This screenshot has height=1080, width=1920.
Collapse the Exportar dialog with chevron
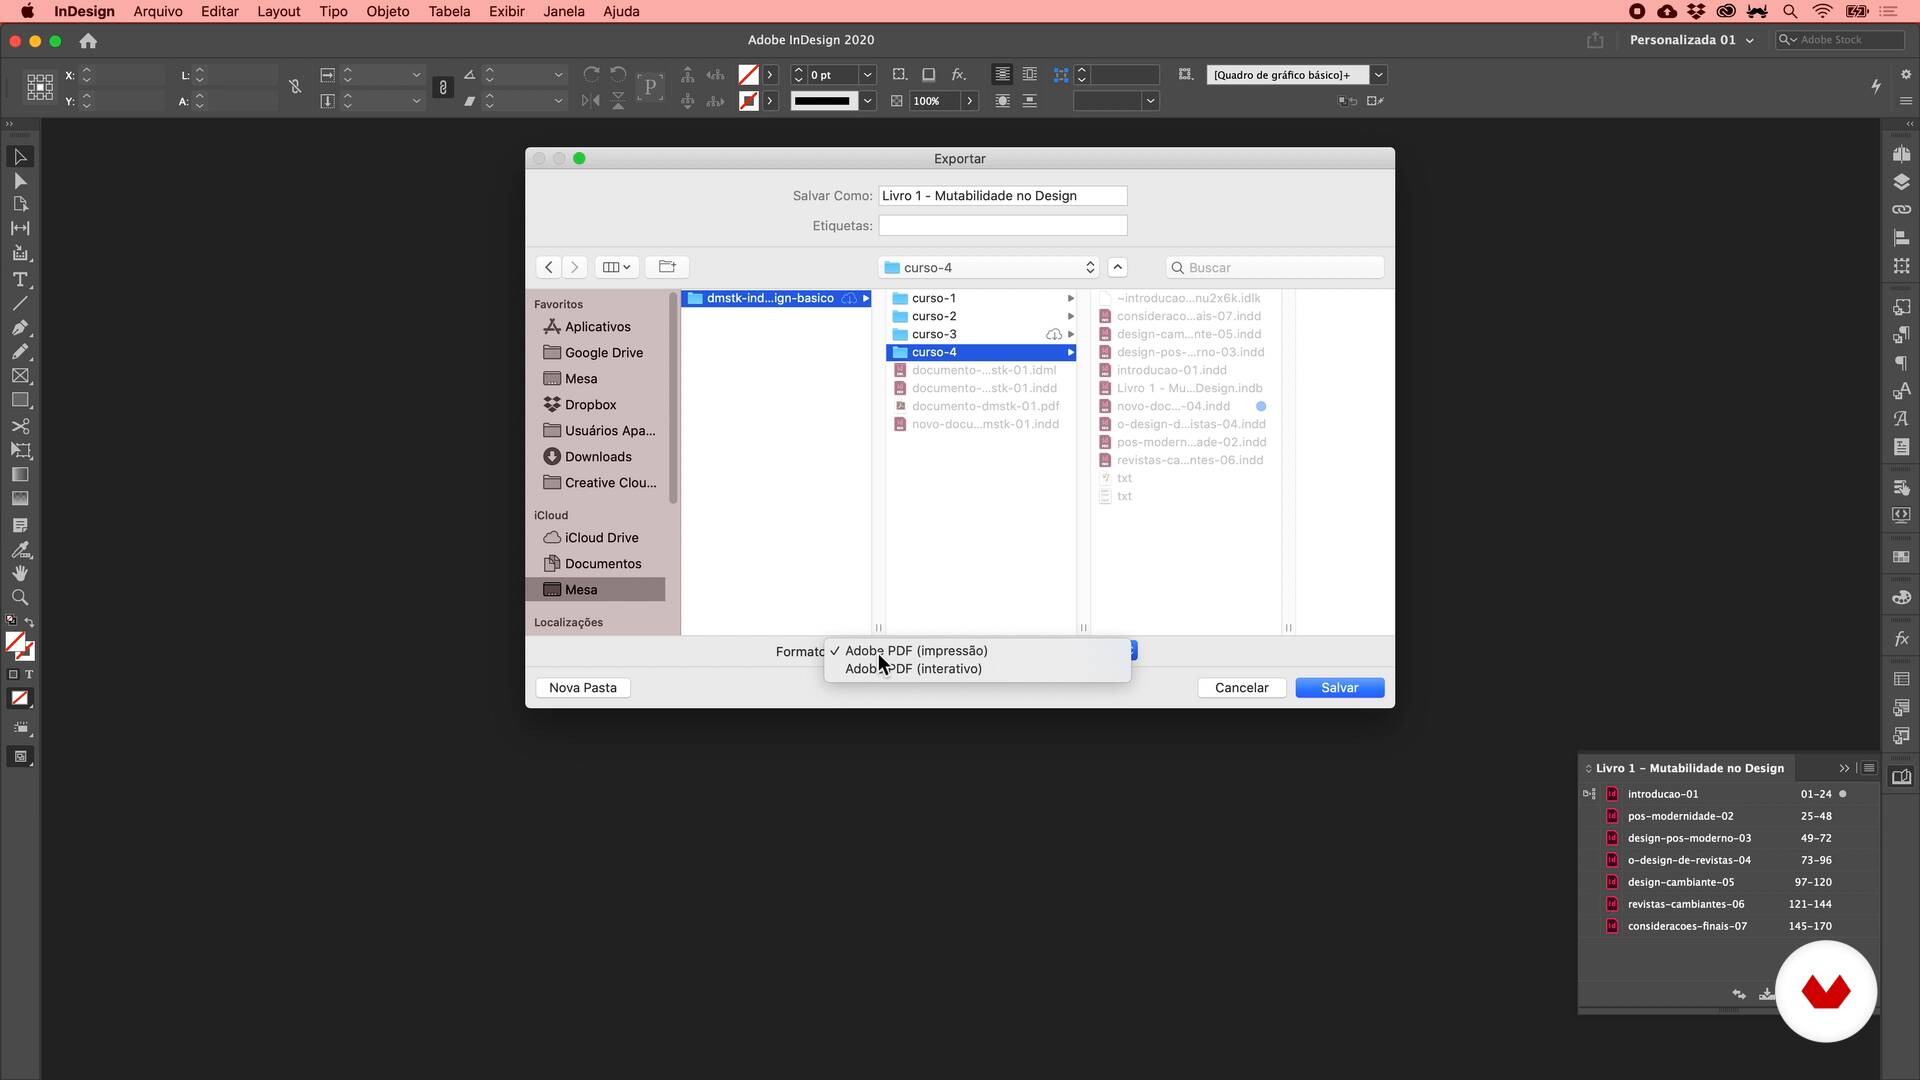point(1118,267)
